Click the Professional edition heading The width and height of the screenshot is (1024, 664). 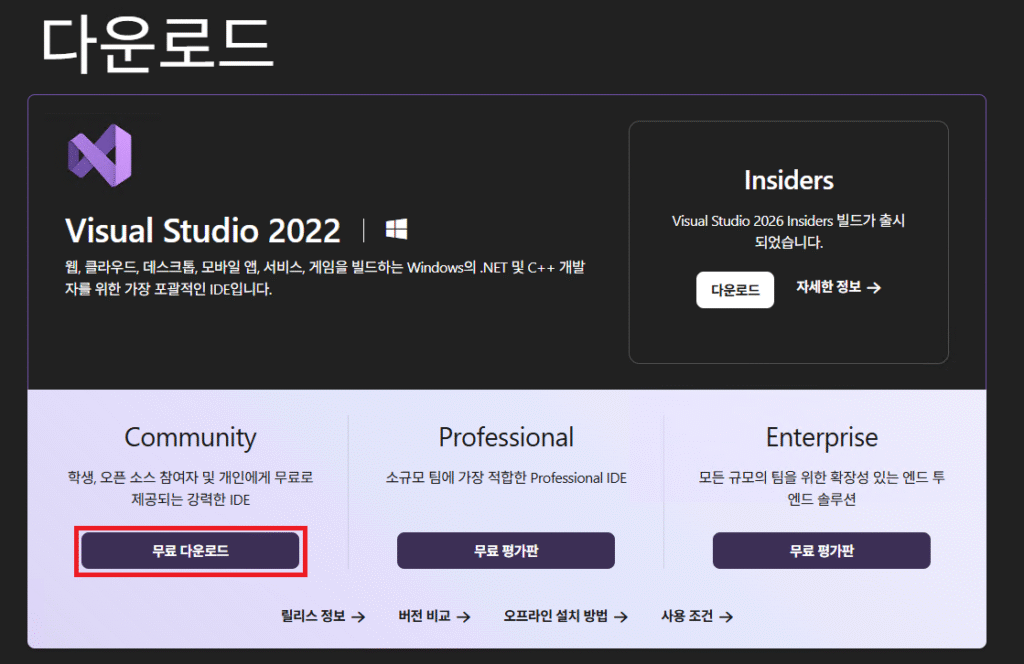pyautogui.click(x=506, y=437)
